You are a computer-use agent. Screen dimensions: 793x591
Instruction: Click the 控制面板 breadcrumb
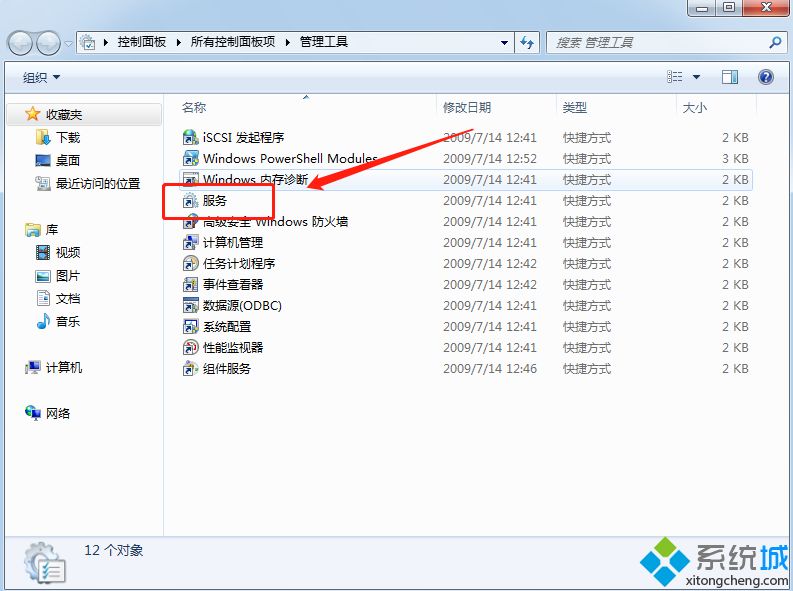click(142, 42)
